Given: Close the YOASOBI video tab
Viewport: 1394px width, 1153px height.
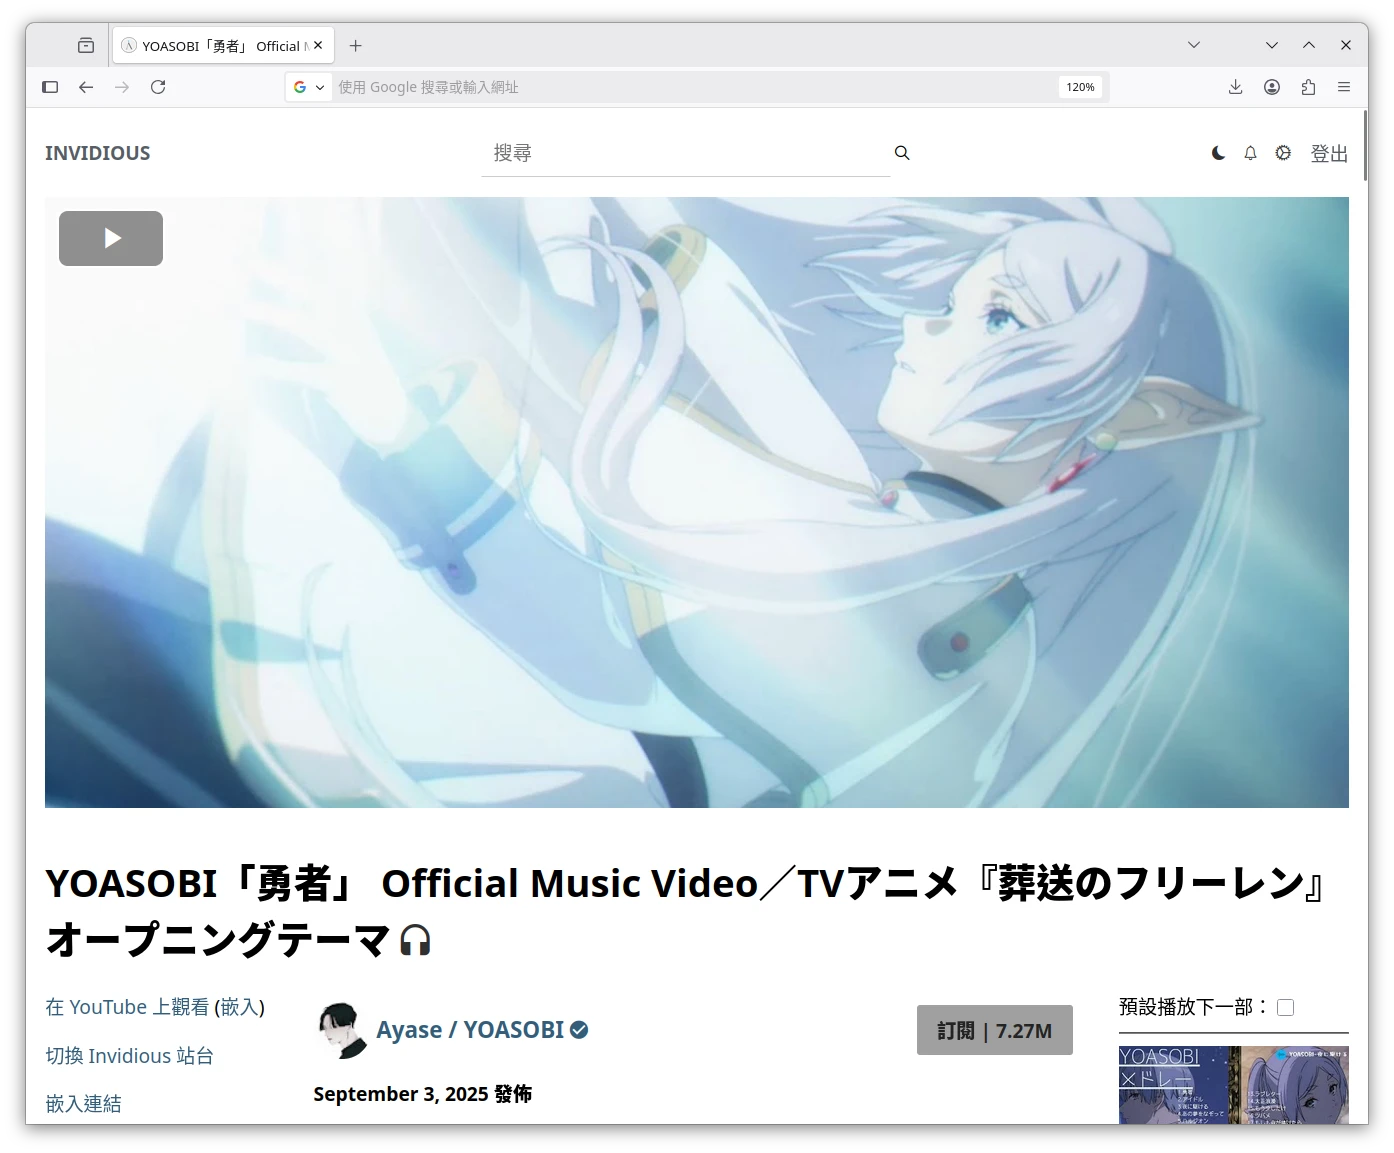Looking at the screenshot, I should (318, 45).
